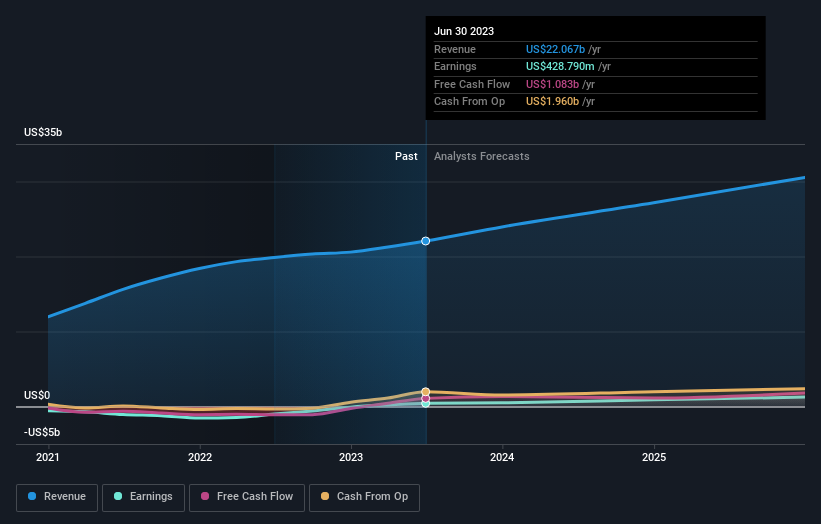Click the 2021 x-axis label
This screenshot has width=821, height=524.
point(48,457)
